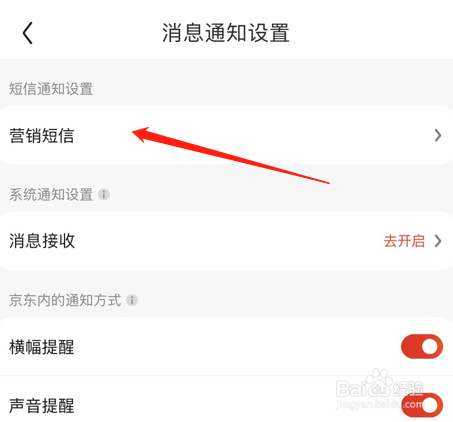Click the Baidu paw print icon

click(378, 382)
